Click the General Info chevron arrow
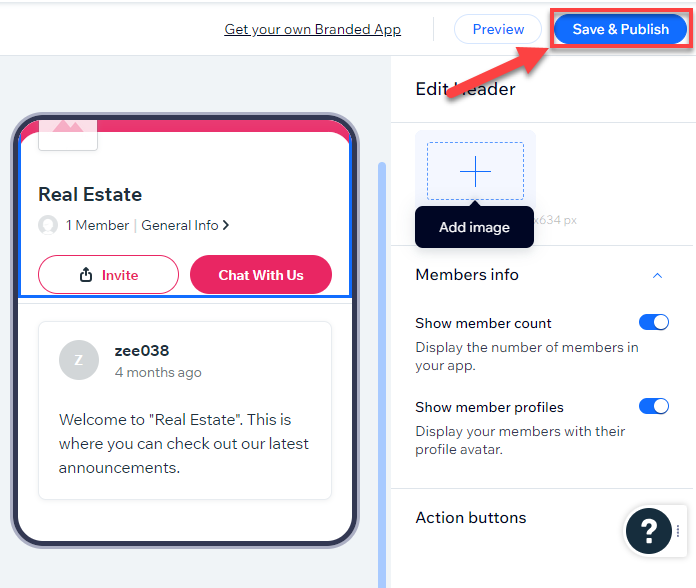 pos(226,225)
